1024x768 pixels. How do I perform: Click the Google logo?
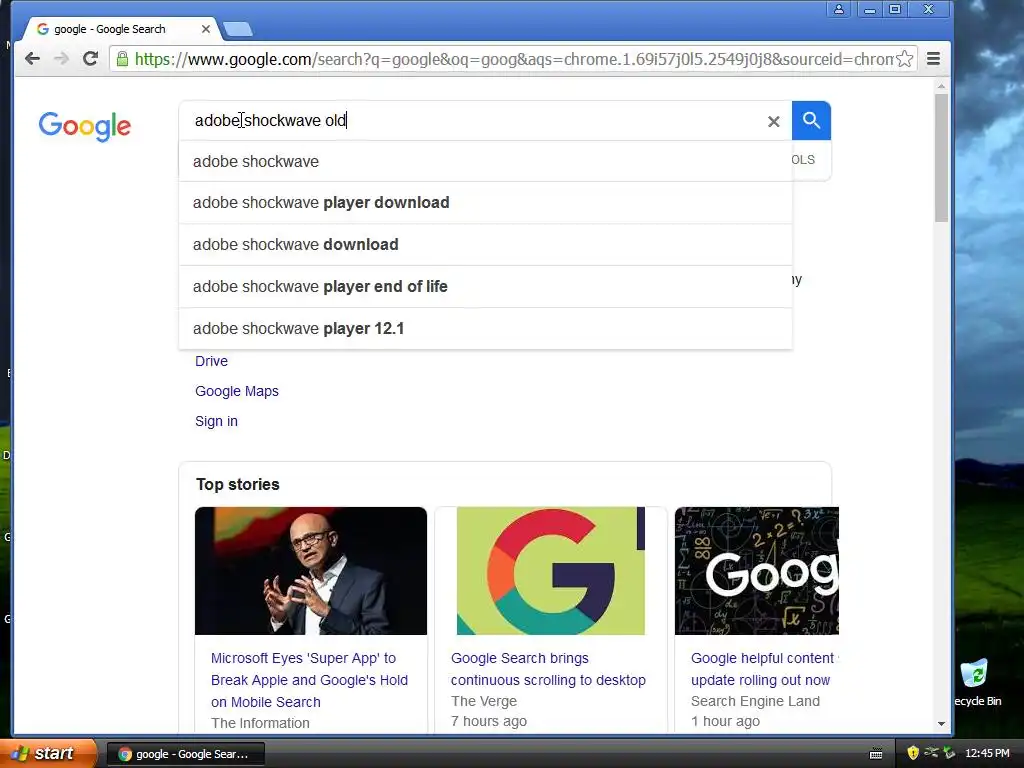(84, 125)
